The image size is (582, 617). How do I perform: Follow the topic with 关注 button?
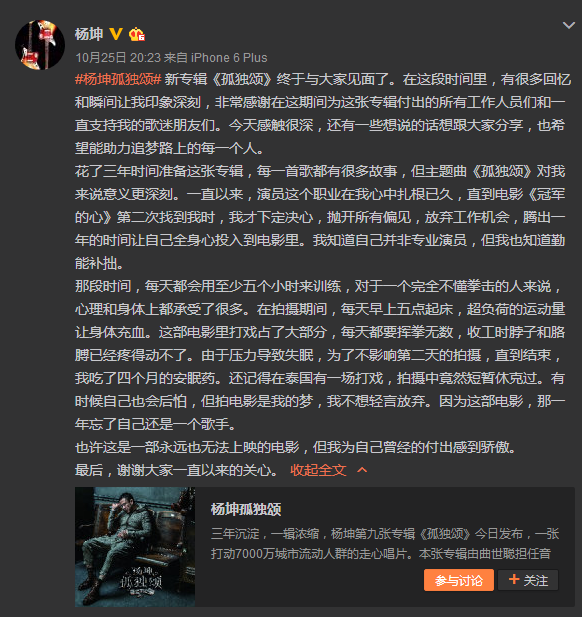click(x=528, y=580)
